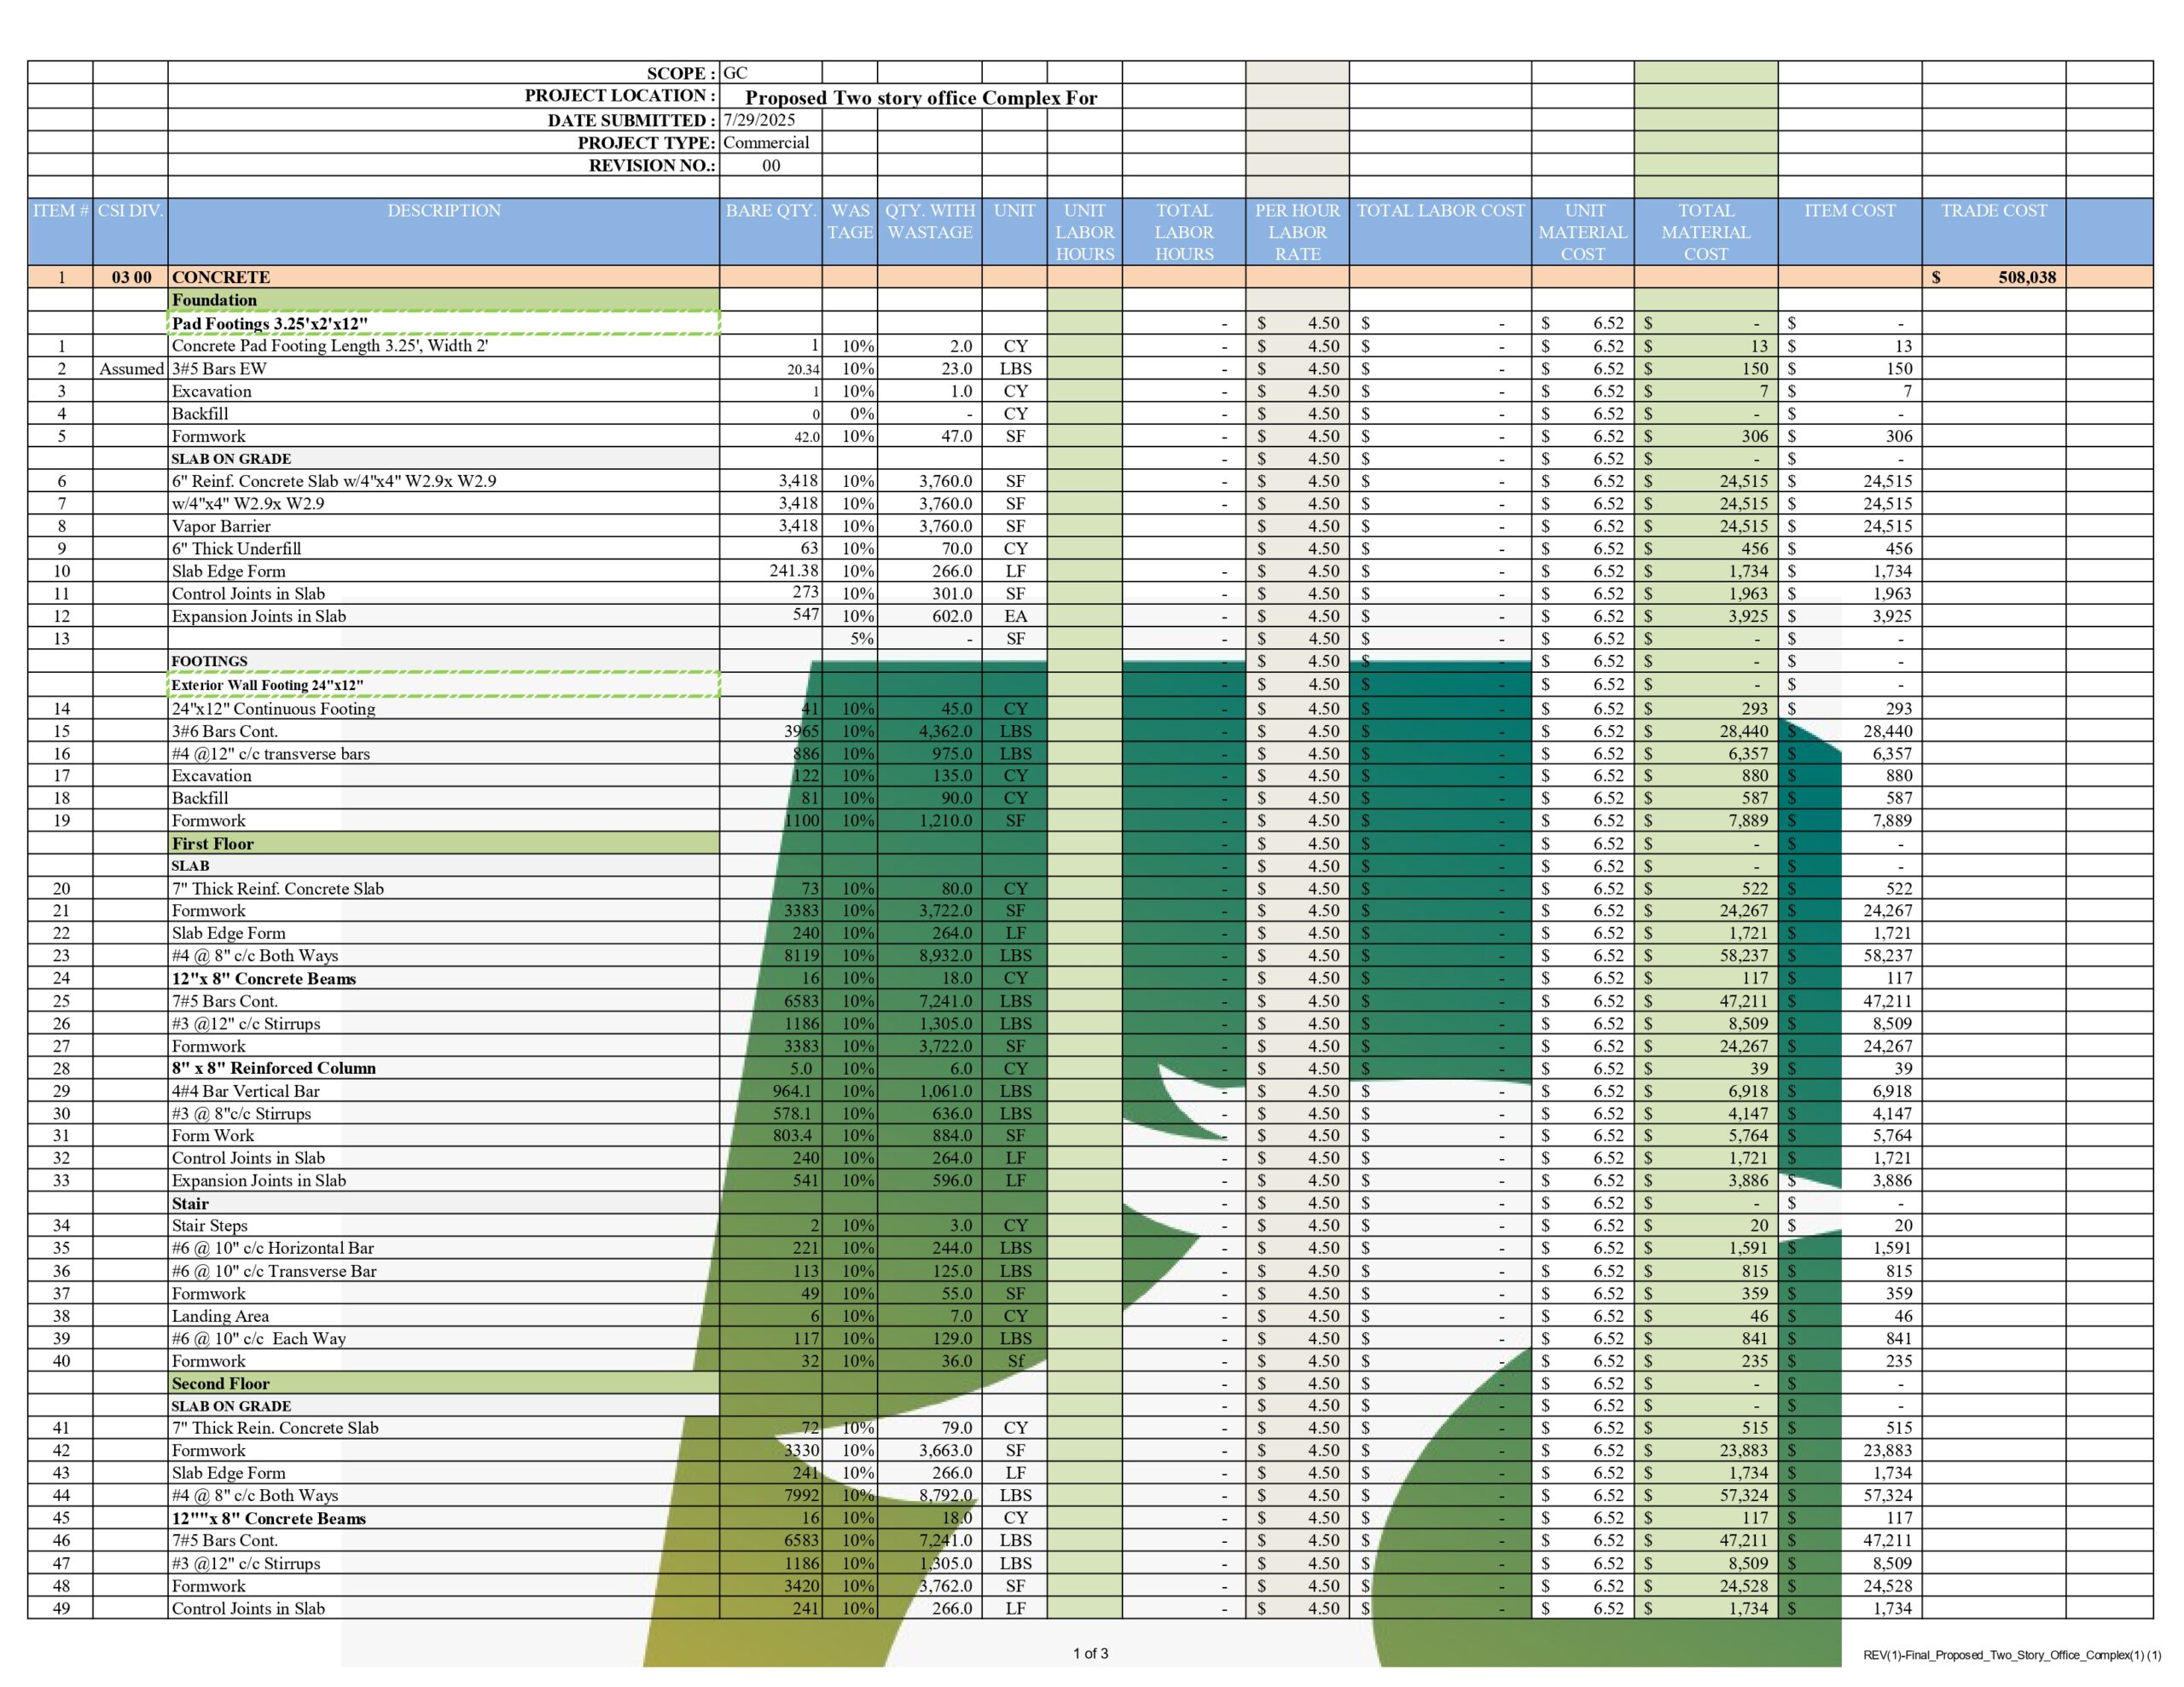2184x1687 pixels.
Task: Click #6 @ 10" c/c Each Way
Action: [x=259, y=1338]
